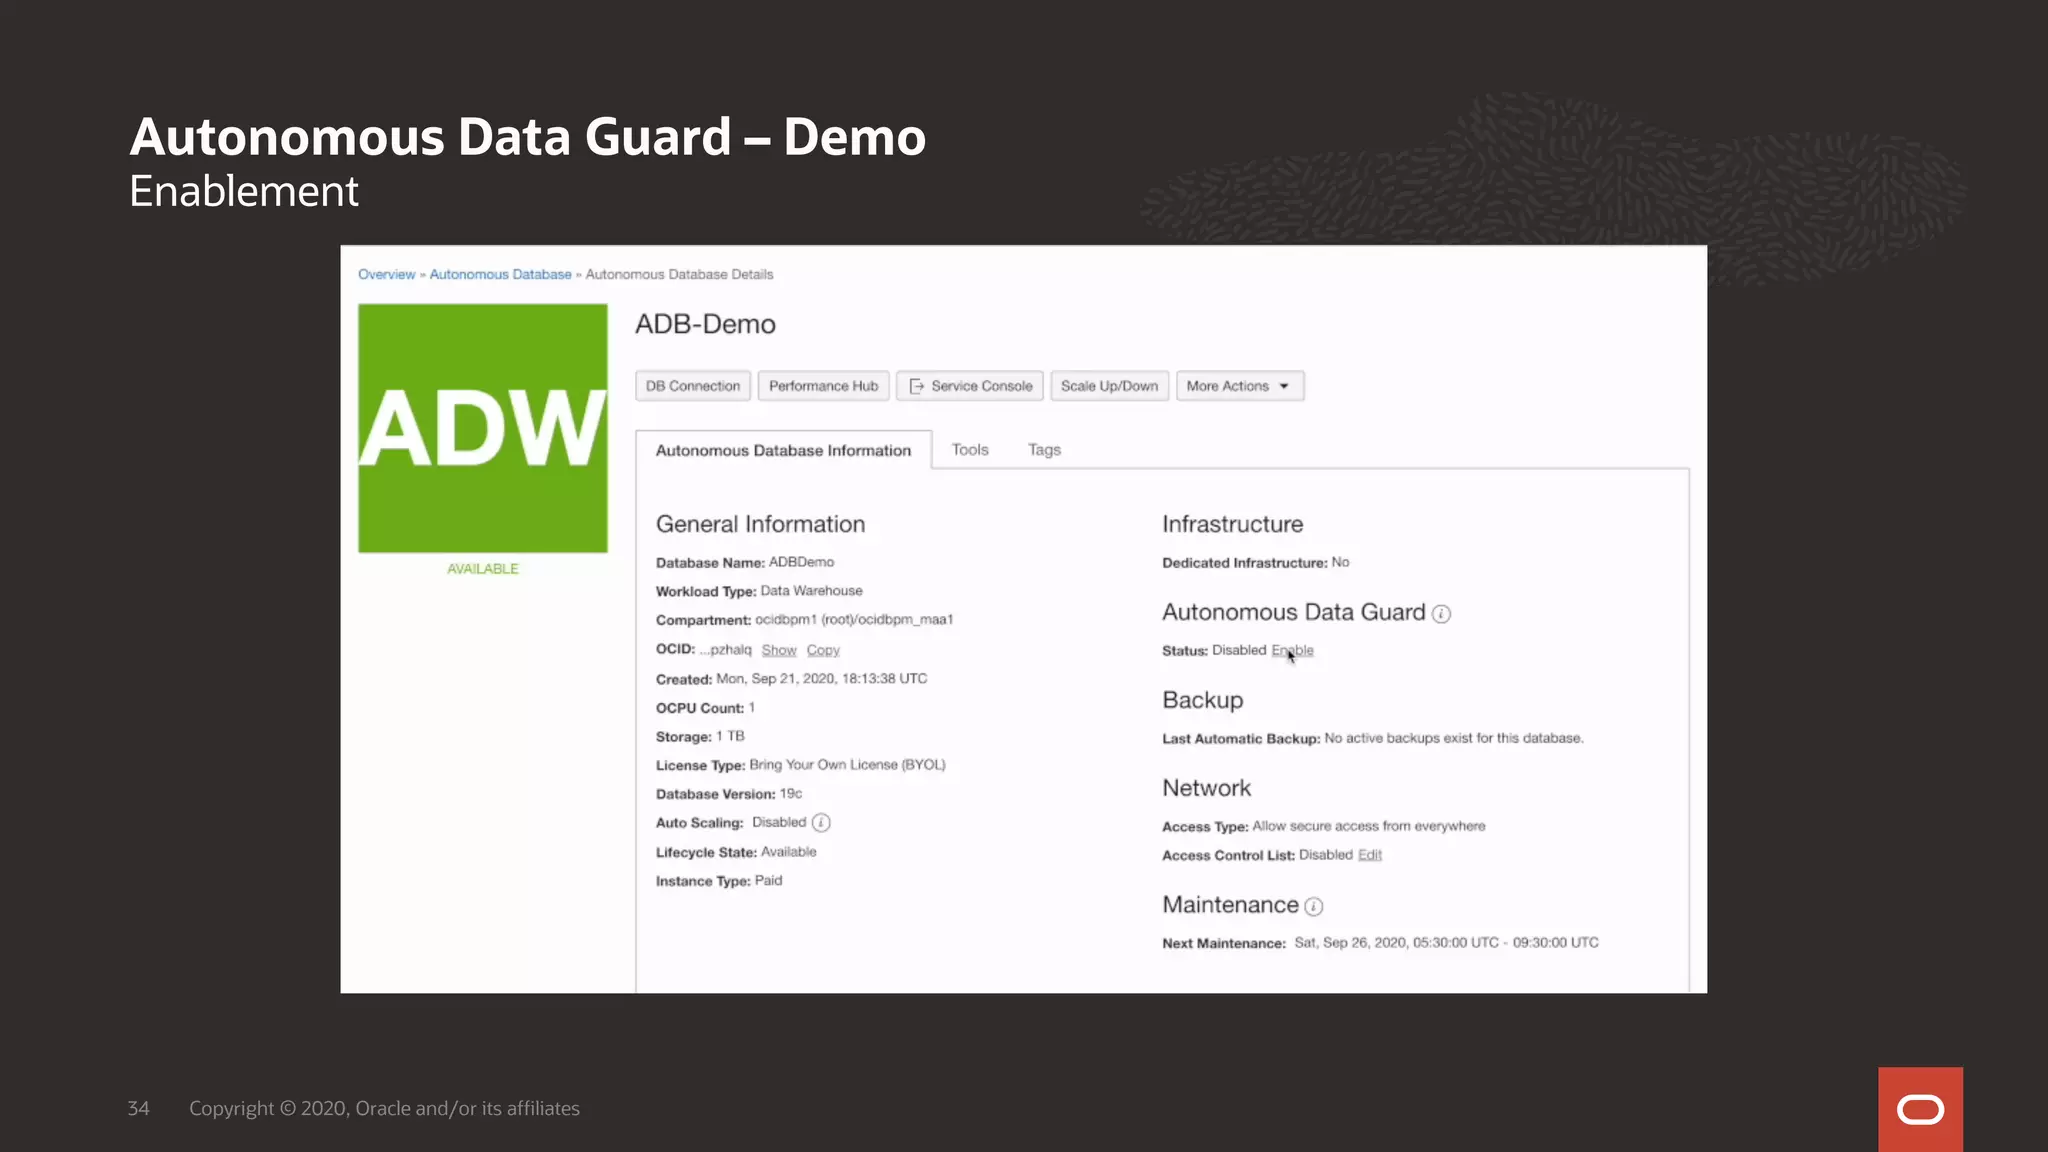Click the License Type BYOL value
Viewport: 2048px width, 1152px height.
coord(847,765)
